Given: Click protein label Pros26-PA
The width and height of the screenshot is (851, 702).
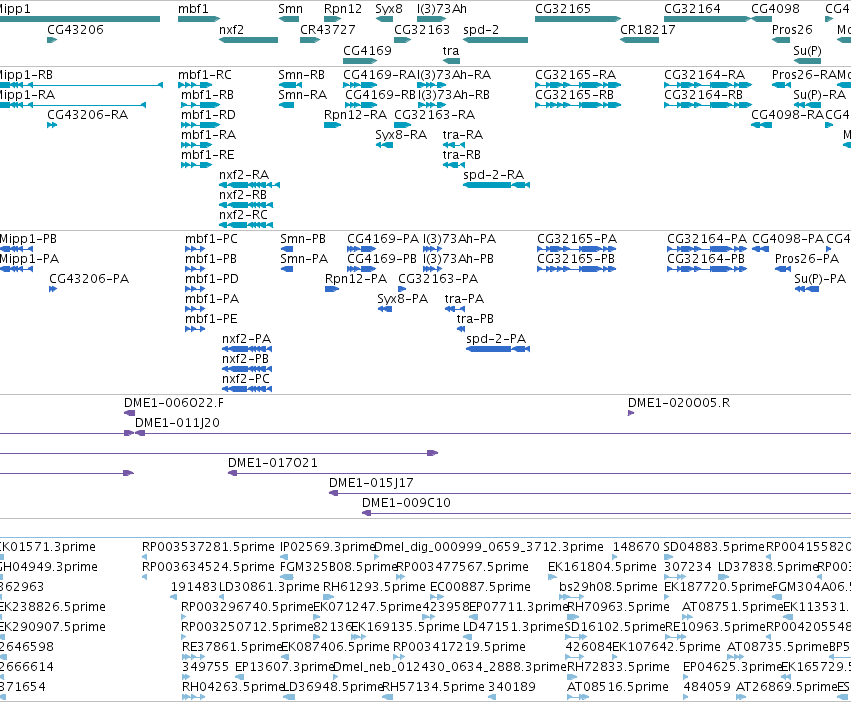Looking at the screenshot, I should [807, 258].
